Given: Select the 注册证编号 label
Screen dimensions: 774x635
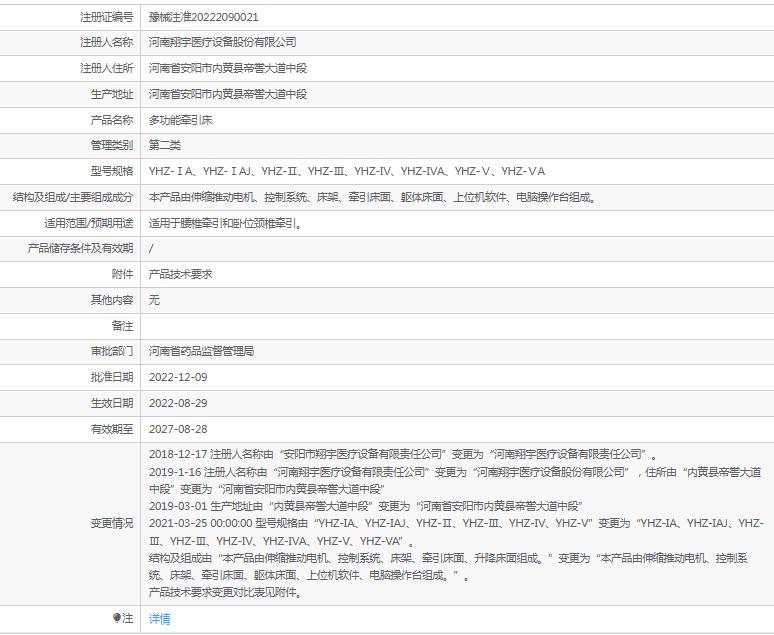Looking at the screenshot, I should pos(107,17).
